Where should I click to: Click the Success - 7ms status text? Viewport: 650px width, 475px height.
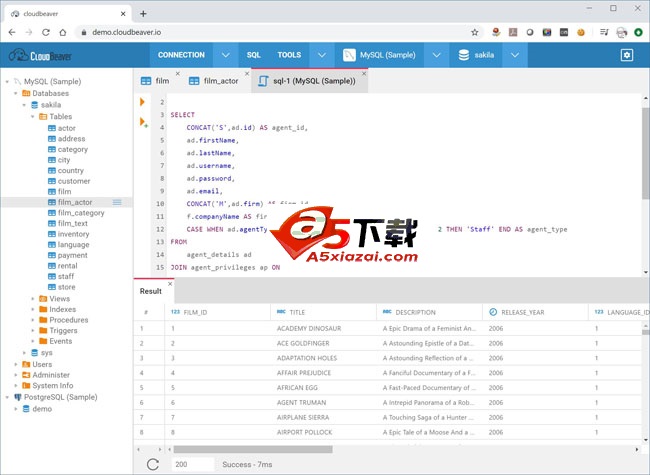[x=247, y=464]
